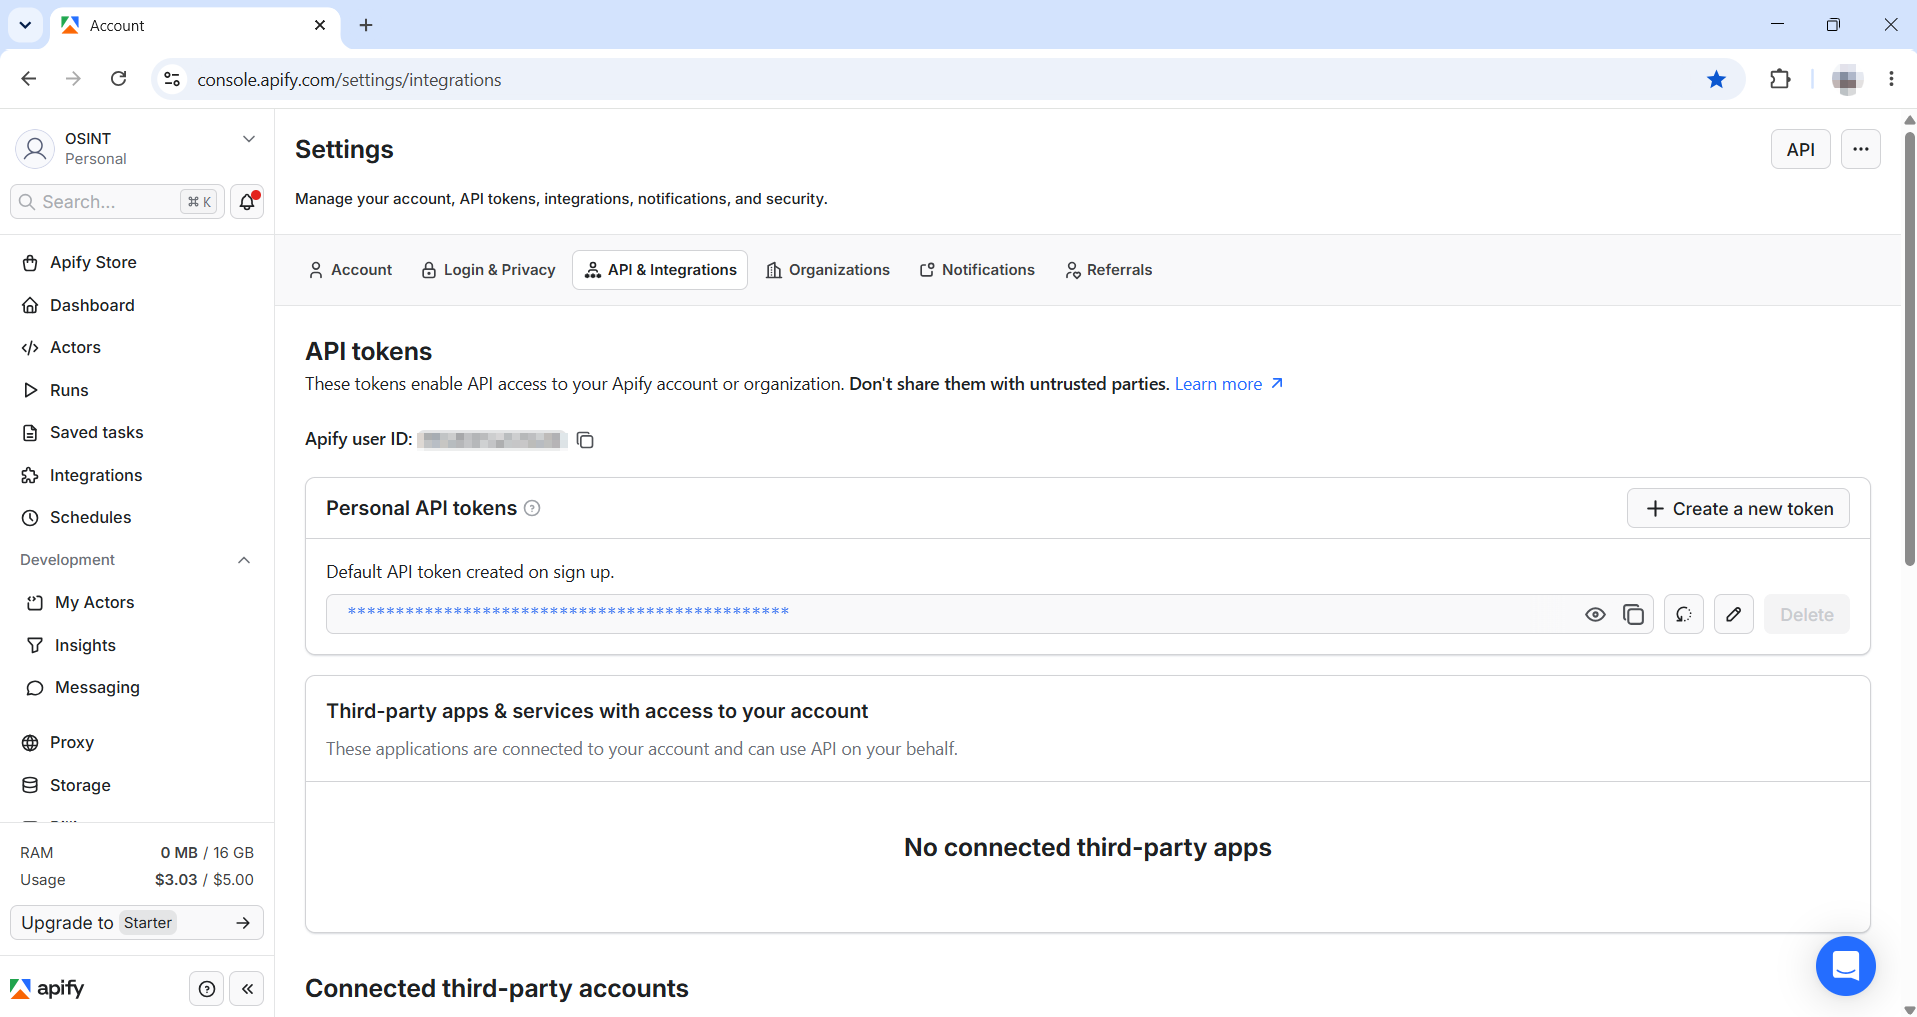Collapse the sidebar with double chevron
1917x1017 pixels.
(x=247, y=989)
